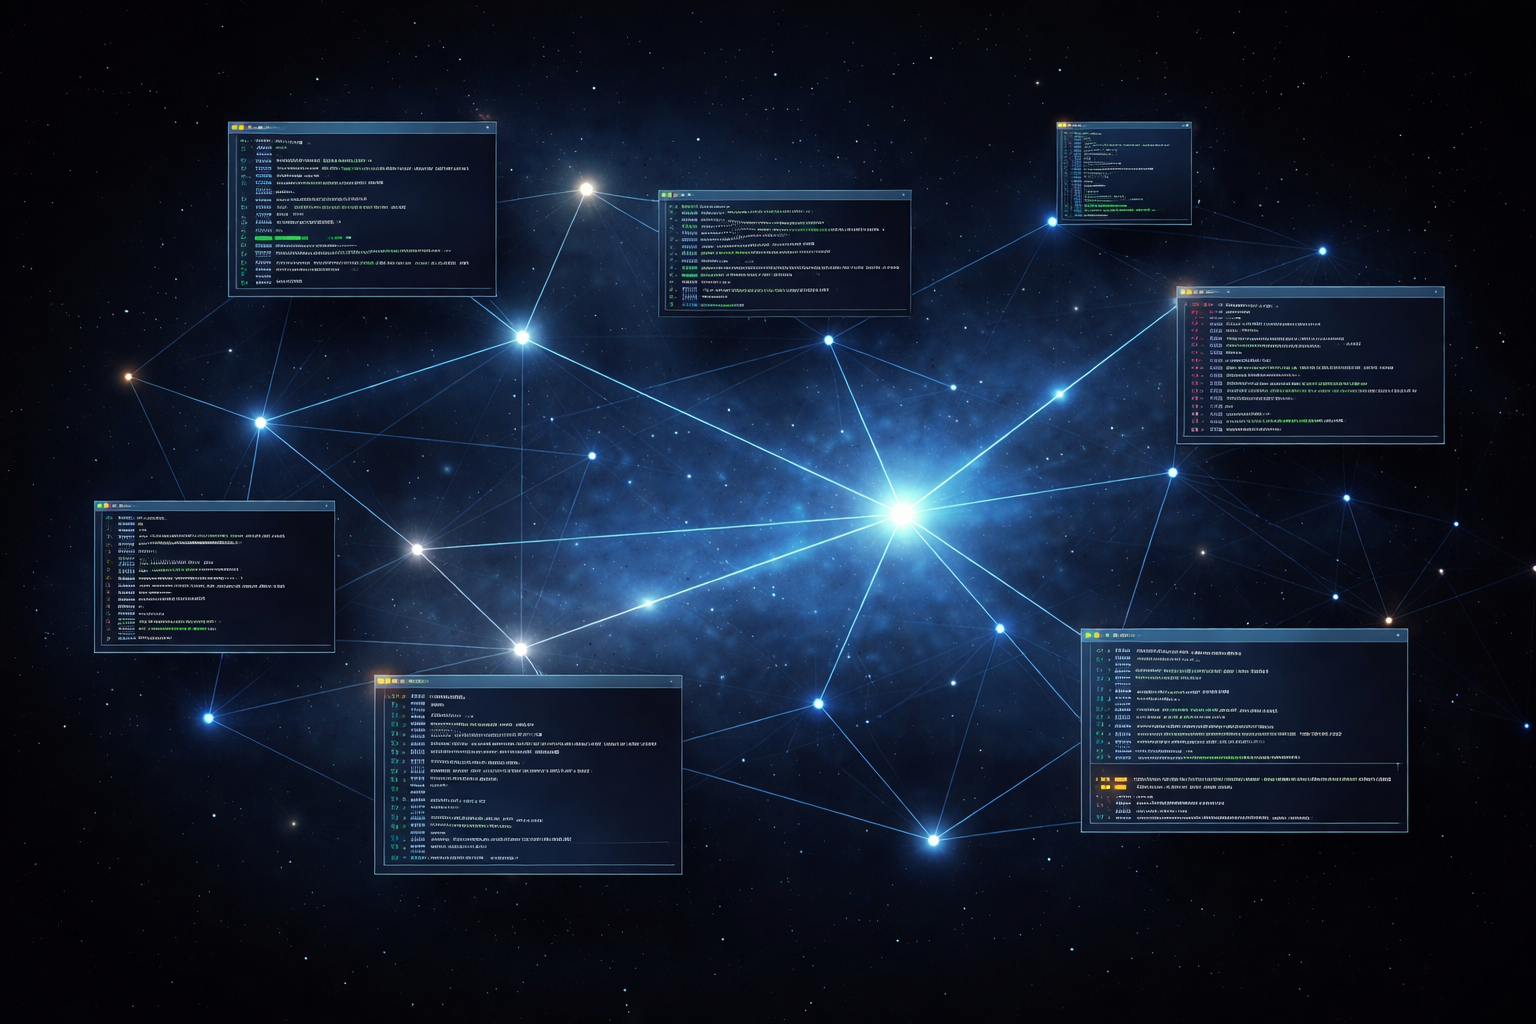
Task: Click the white node above the bottom-left terminal
Action: pyautogui.click(x=520, y=649)
